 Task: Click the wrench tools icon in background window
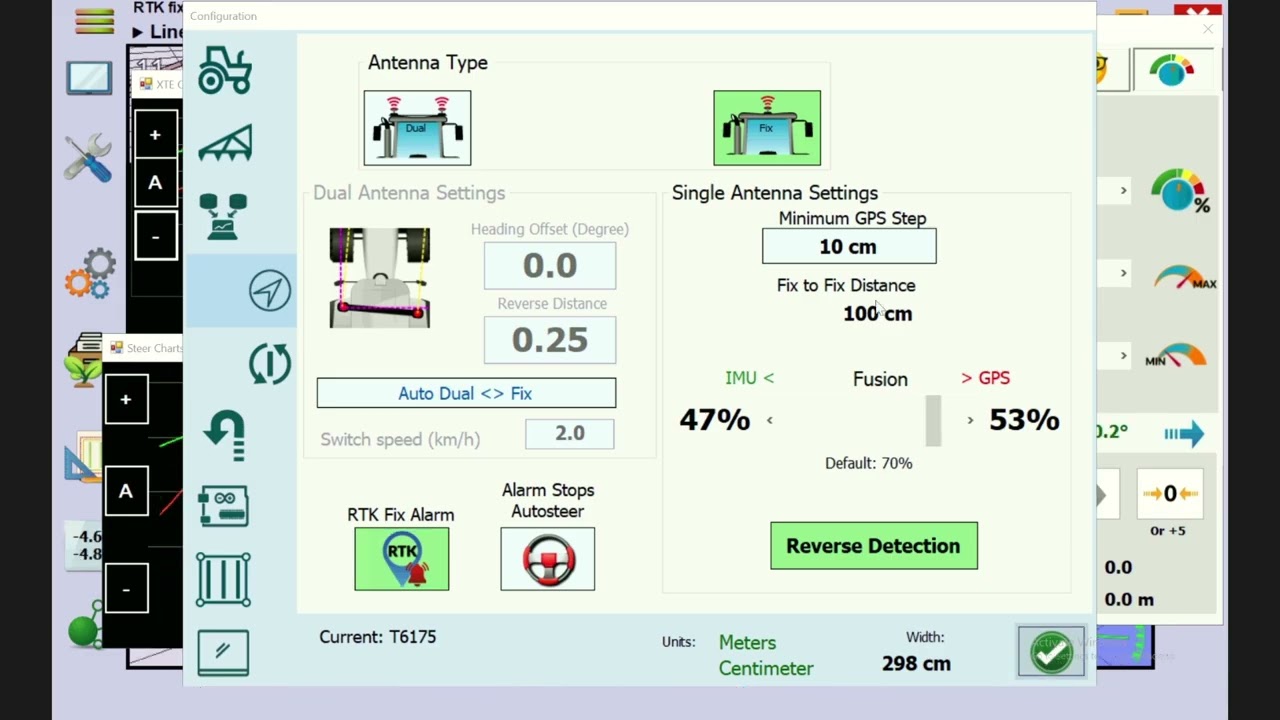(88, 158)
